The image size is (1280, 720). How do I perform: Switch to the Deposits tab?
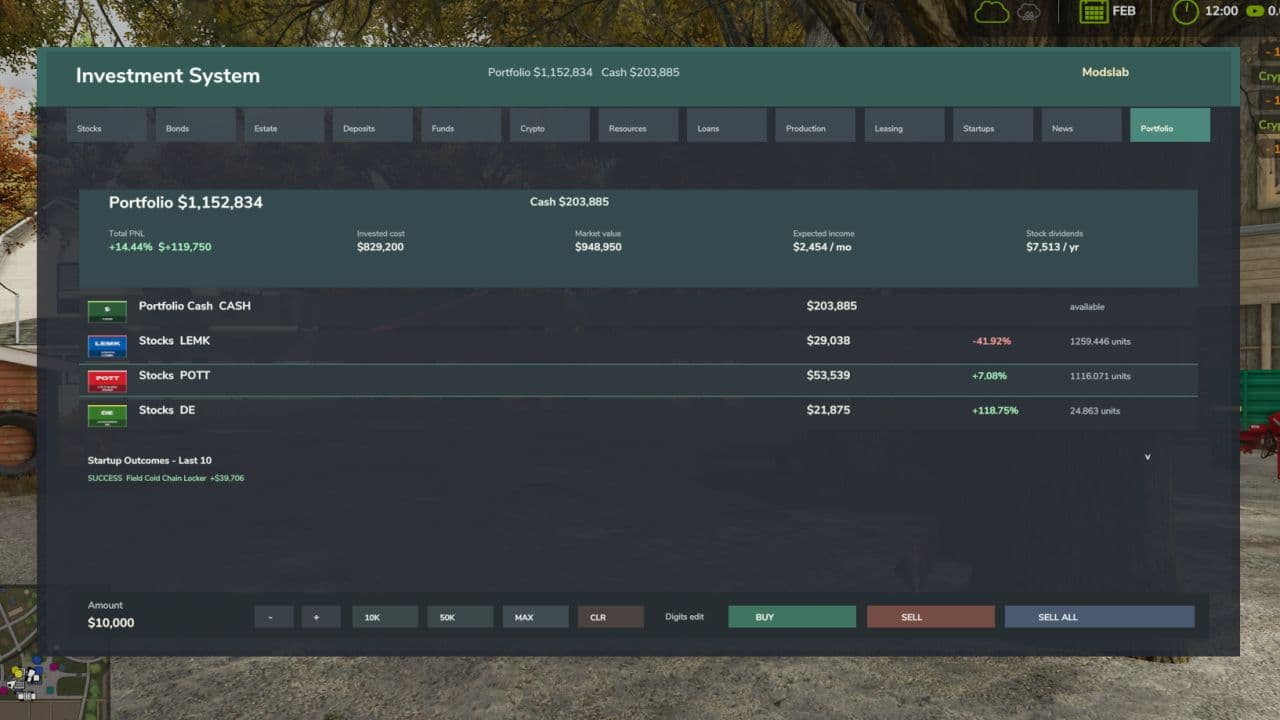coord(372,125)
